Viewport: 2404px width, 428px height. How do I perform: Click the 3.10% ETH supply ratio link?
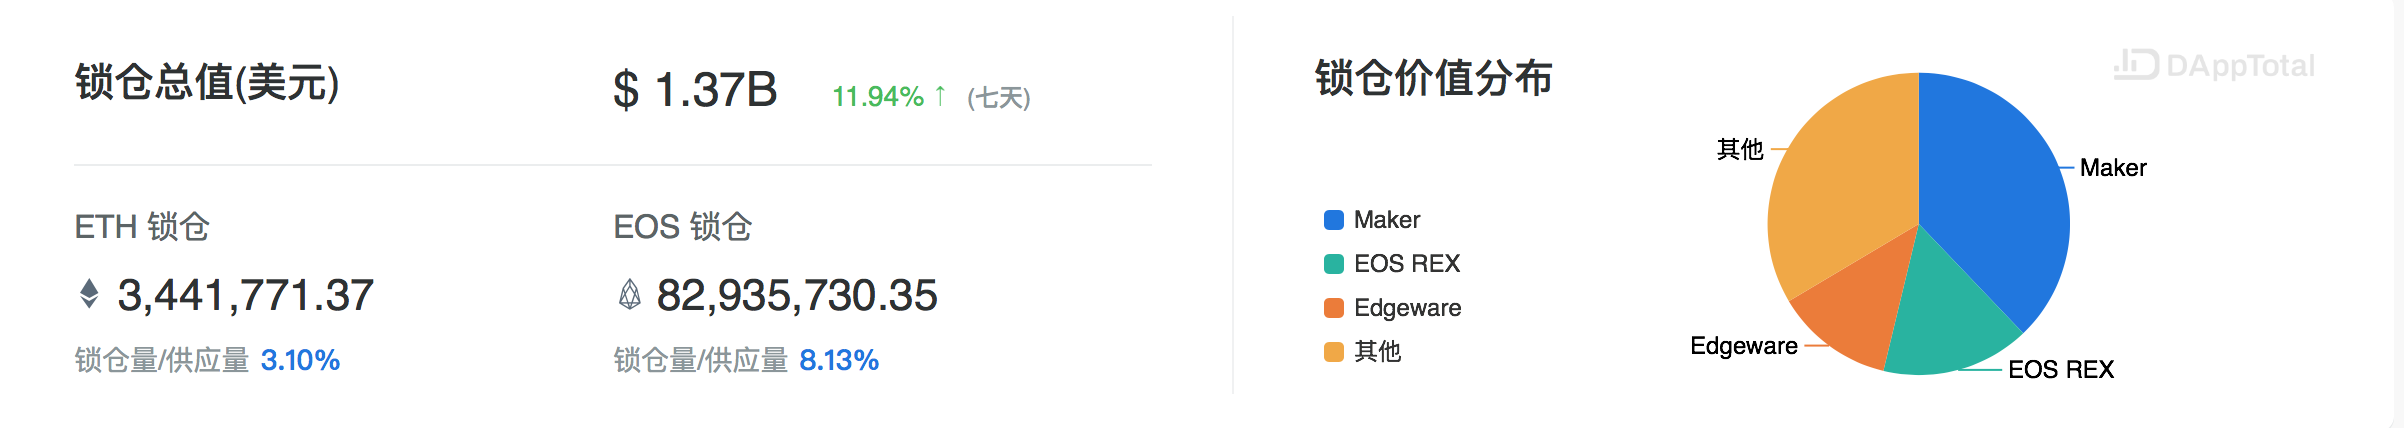(300, 360)
